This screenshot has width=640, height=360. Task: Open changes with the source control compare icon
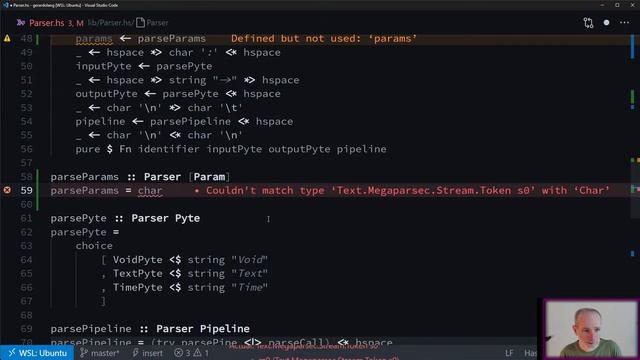pyautogui.click(x=588, y=23)
